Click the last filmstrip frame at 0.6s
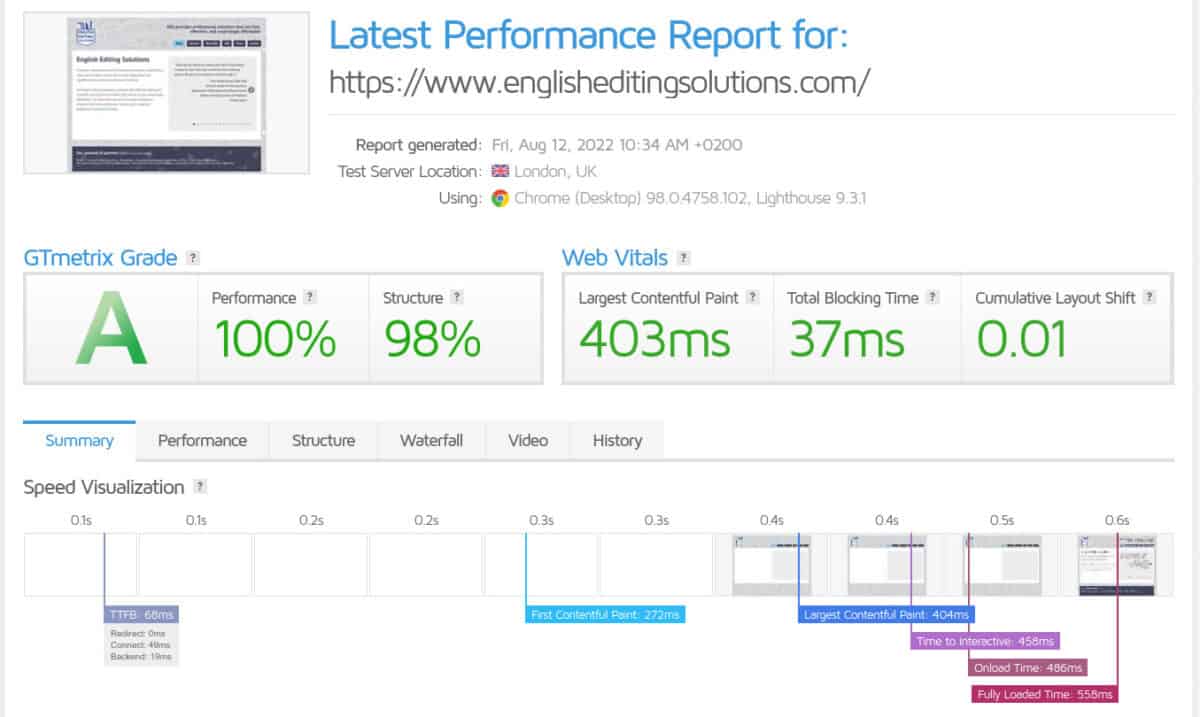This screenshot has height=717, width=1200. click(x=1117, y=565)
